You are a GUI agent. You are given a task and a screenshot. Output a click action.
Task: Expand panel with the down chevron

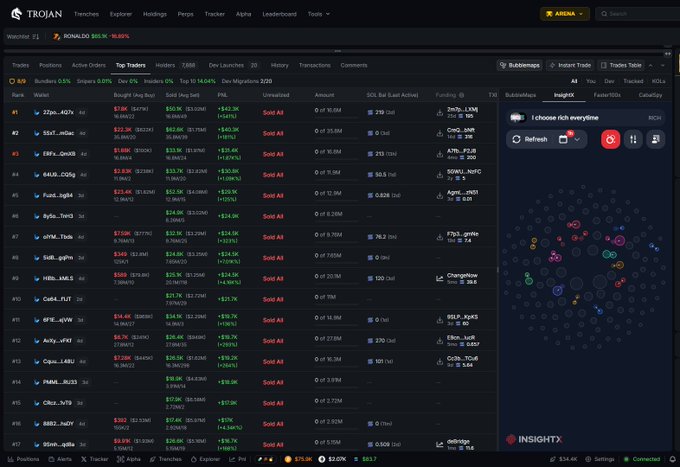tap(663, 65)
